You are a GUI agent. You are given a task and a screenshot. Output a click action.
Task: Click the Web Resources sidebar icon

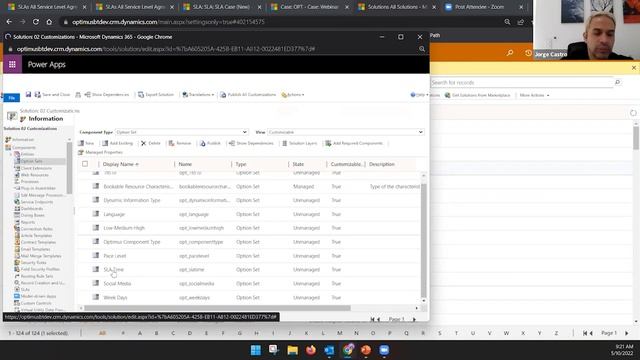17,175
